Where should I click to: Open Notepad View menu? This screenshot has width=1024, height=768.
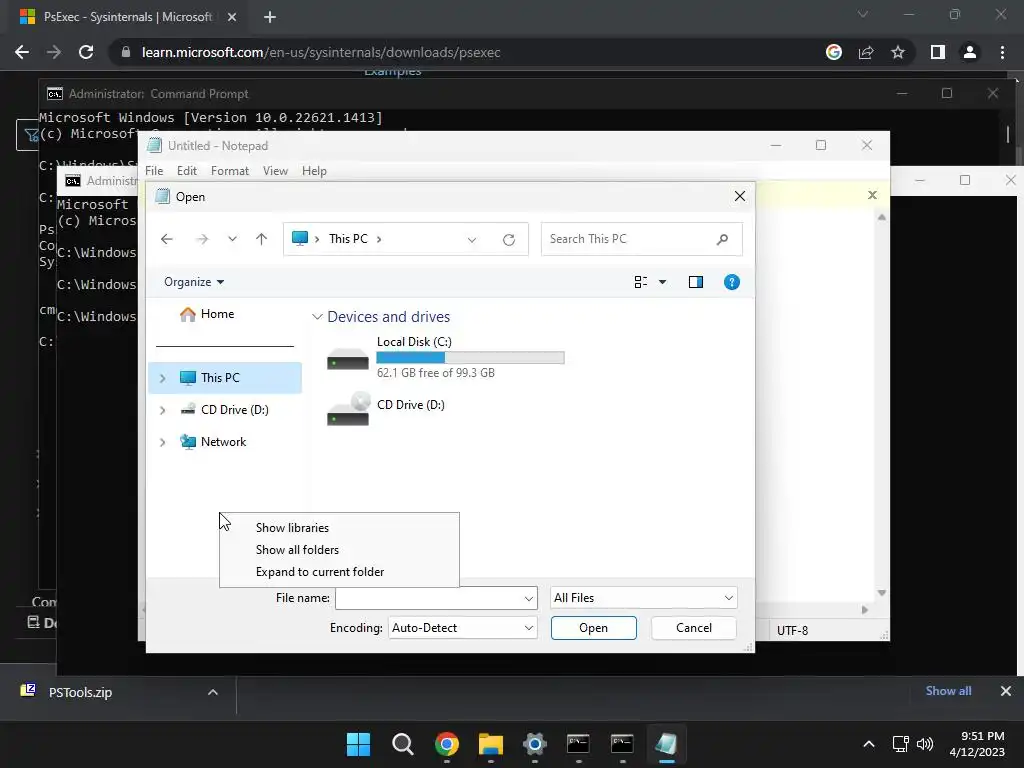[x=275, y=171]
